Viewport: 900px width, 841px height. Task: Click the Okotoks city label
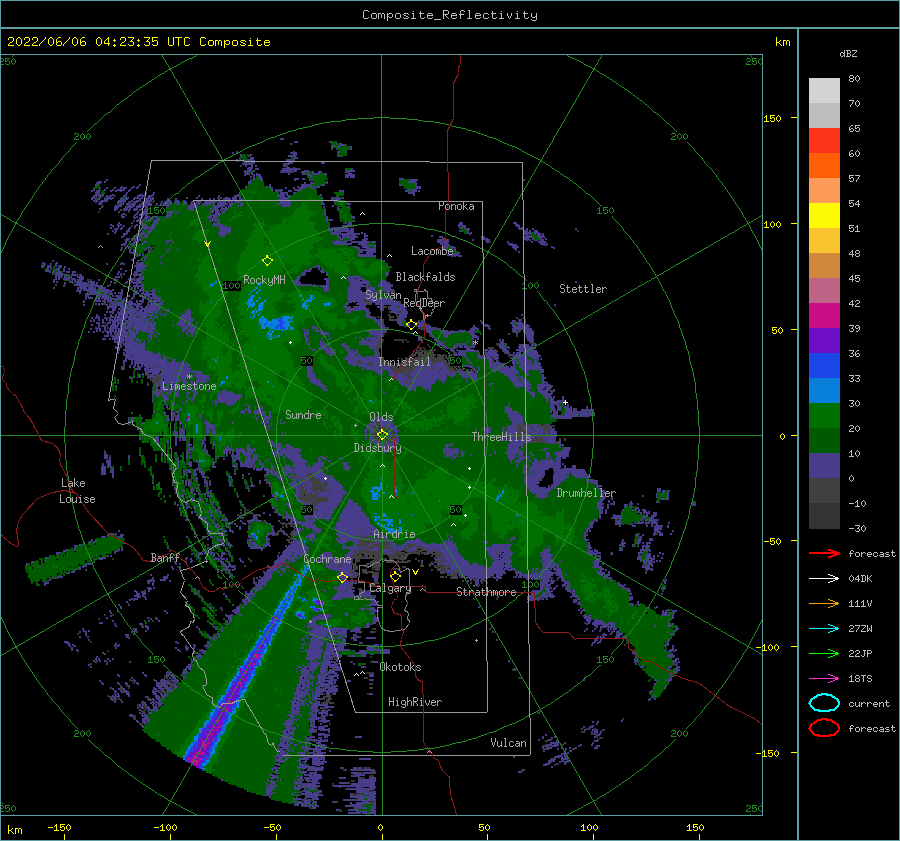pyautogui.click(x=400, y=667)
